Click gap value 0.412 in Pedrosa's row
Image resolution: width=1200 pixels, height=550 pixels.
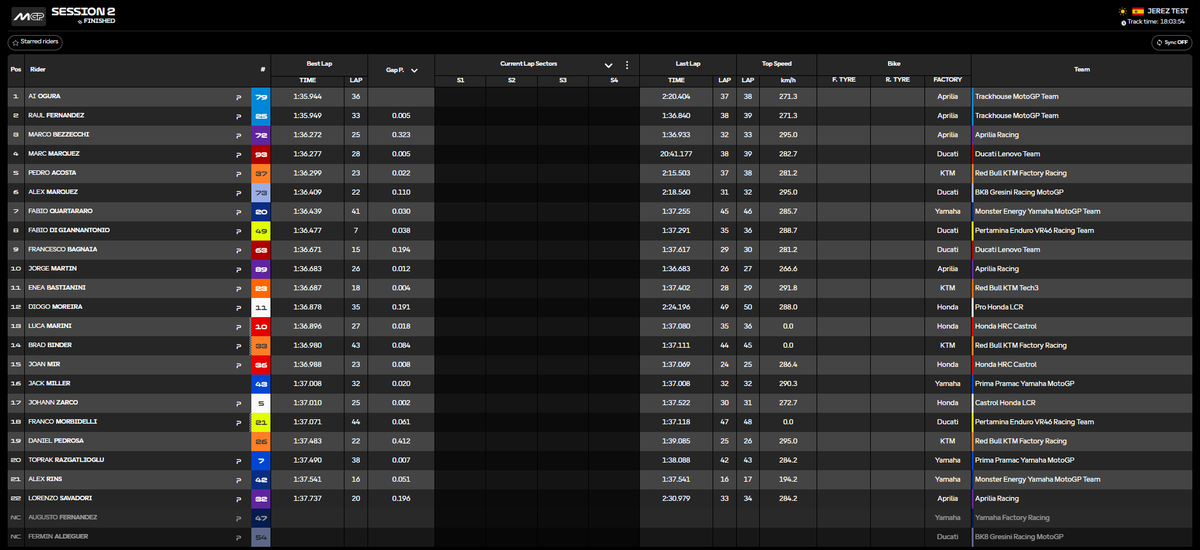click(x=402, y=441)
